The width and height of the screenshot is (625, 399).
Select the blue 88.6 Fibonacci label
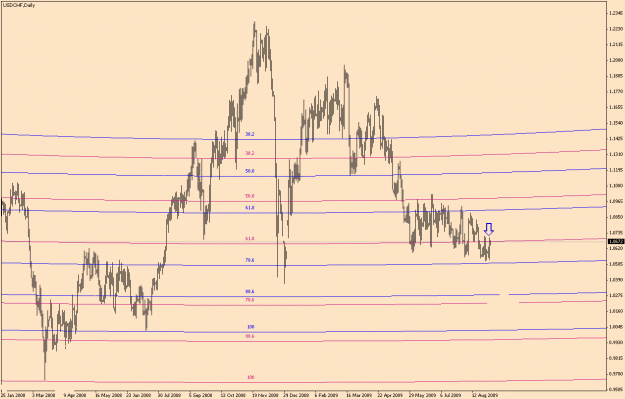pos(250,291)
